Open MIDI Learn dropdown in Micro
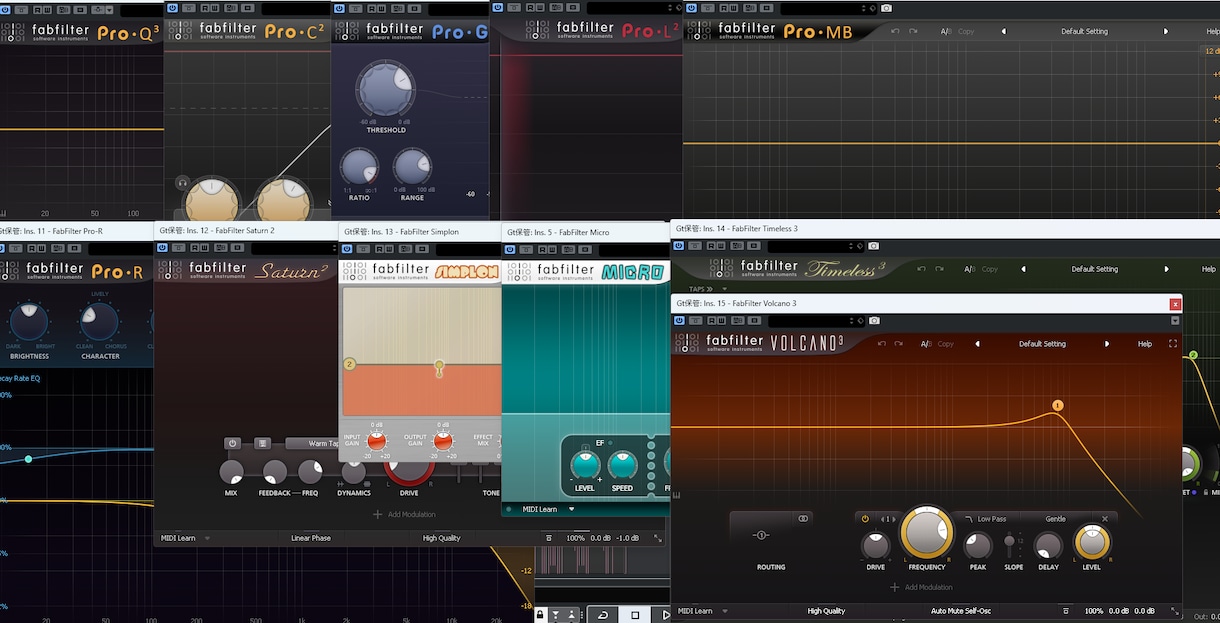 pos(572,509)
